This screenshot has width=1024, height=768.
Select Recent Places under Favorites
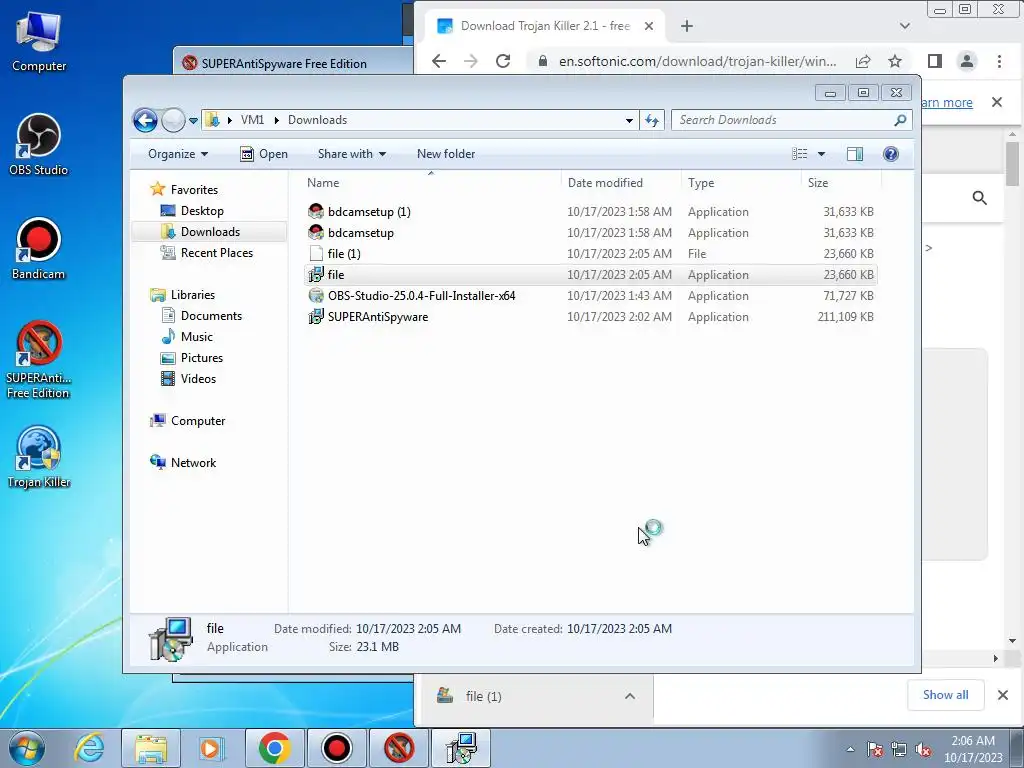(216, 253)
